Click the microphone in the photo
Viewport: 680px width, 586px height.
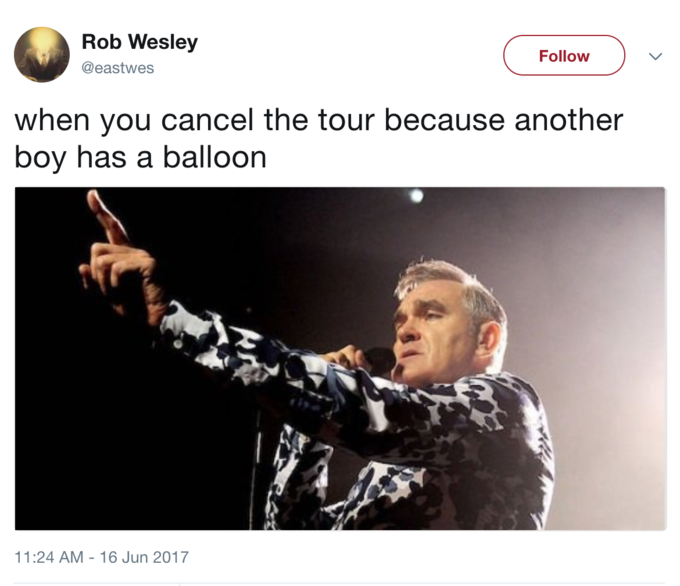[x=379, y=360]
